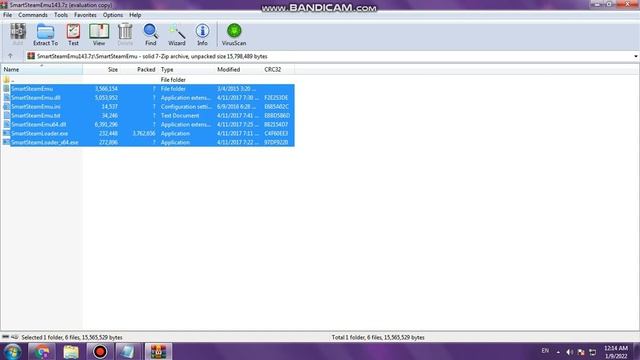Screen dimensions: 640x360
Task: Open the Help menu
Action: tap(135, 15)
